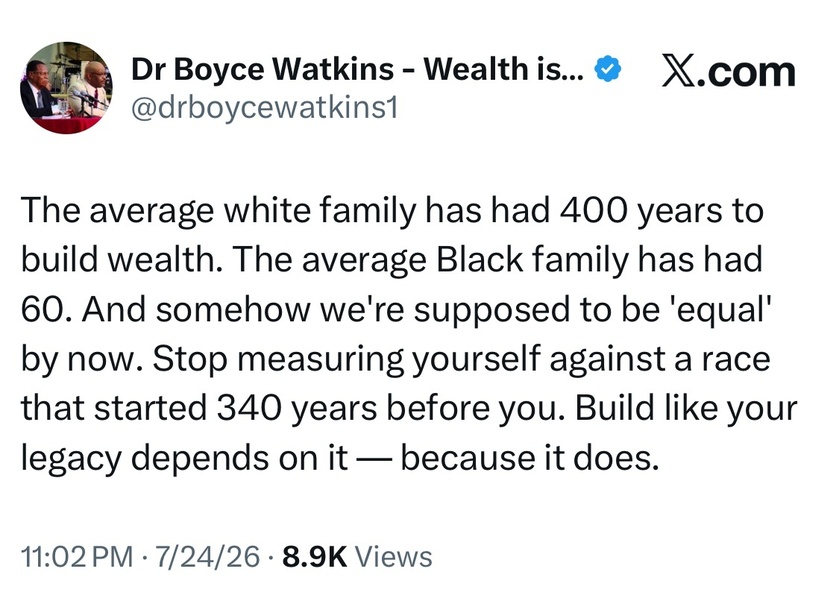
Task: Click the closing words 'because it does.'
Action: [530, 458]
